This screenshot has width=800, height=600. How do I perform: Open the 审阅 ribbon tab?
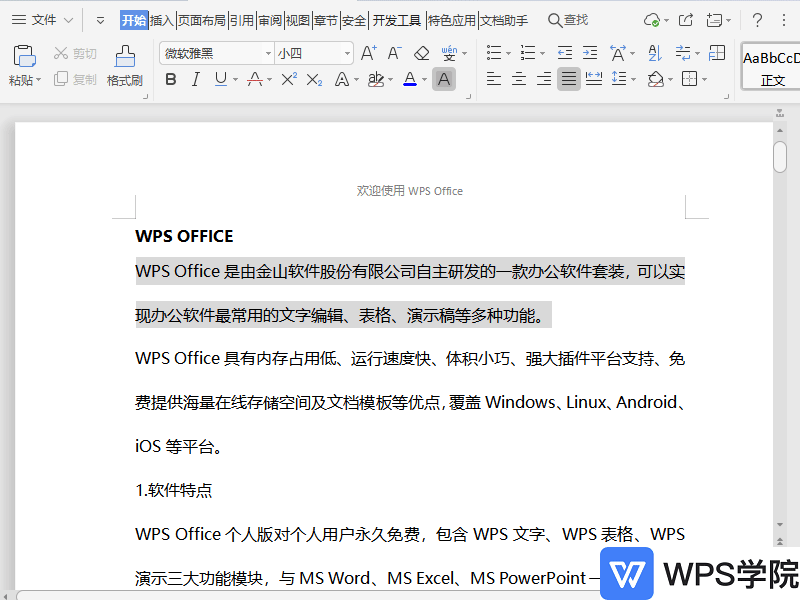pos(268,18)
